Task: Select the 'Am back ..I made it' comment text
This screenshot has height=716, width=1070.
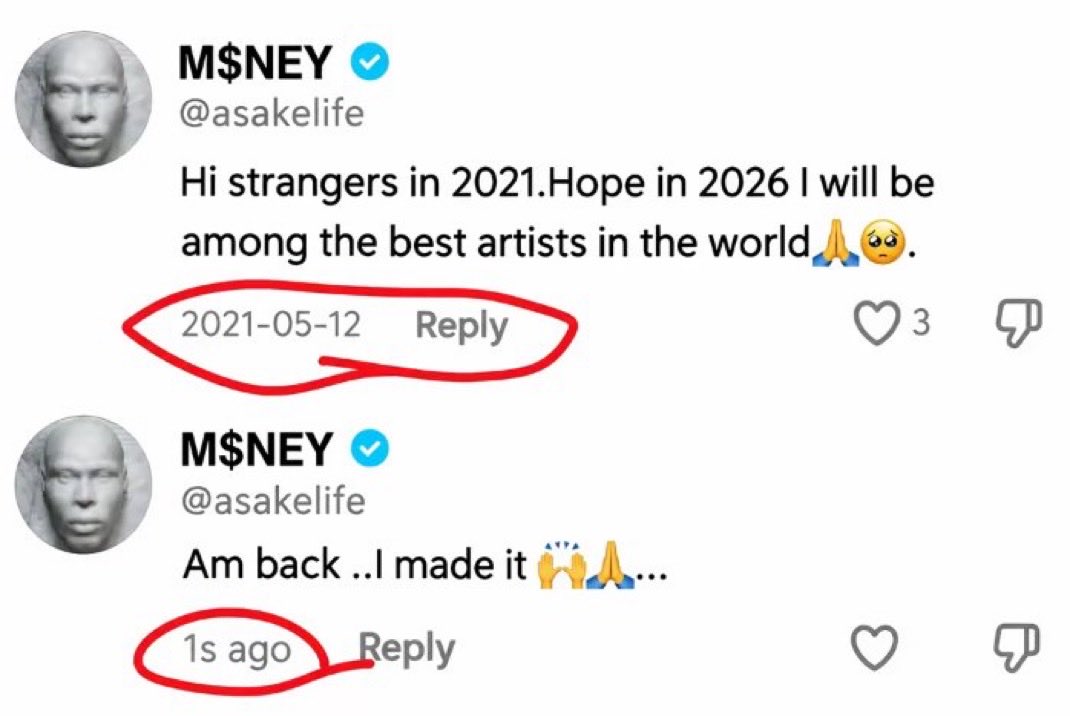Action: coord(424,565)
